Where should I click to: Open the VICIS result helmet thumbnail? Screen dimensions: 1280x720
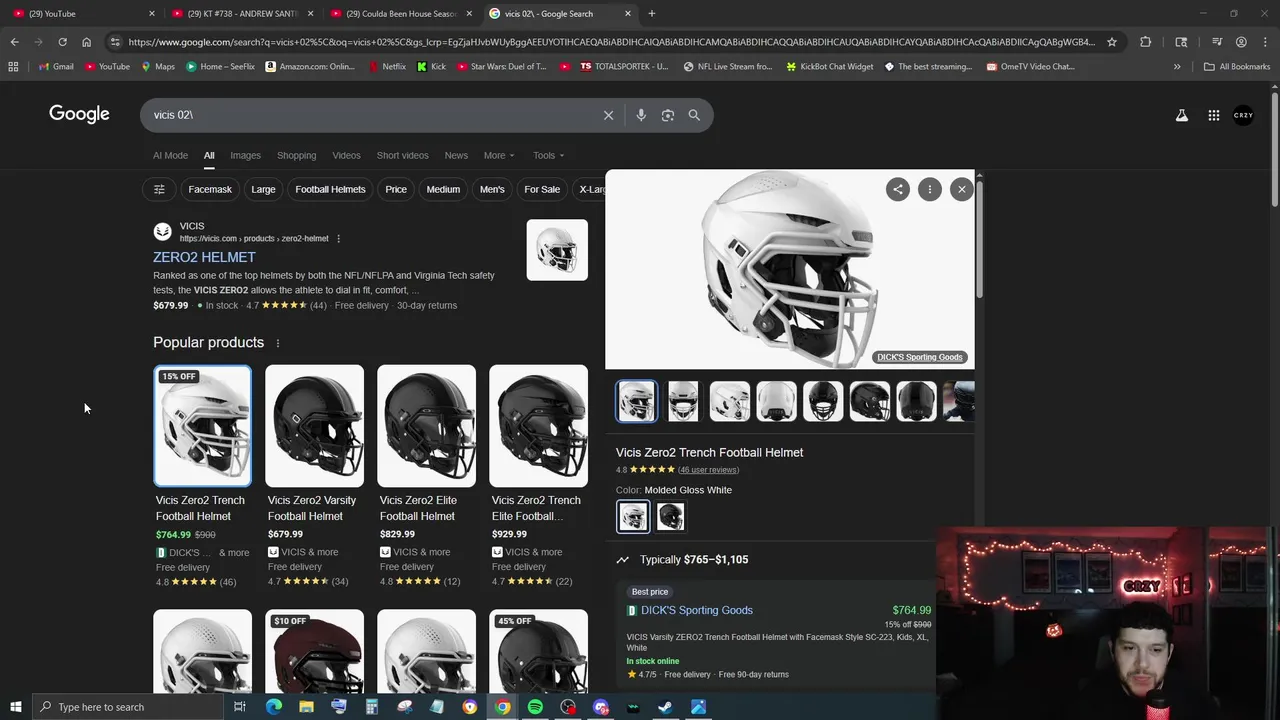pyautogui.click(x=557, y=250)
